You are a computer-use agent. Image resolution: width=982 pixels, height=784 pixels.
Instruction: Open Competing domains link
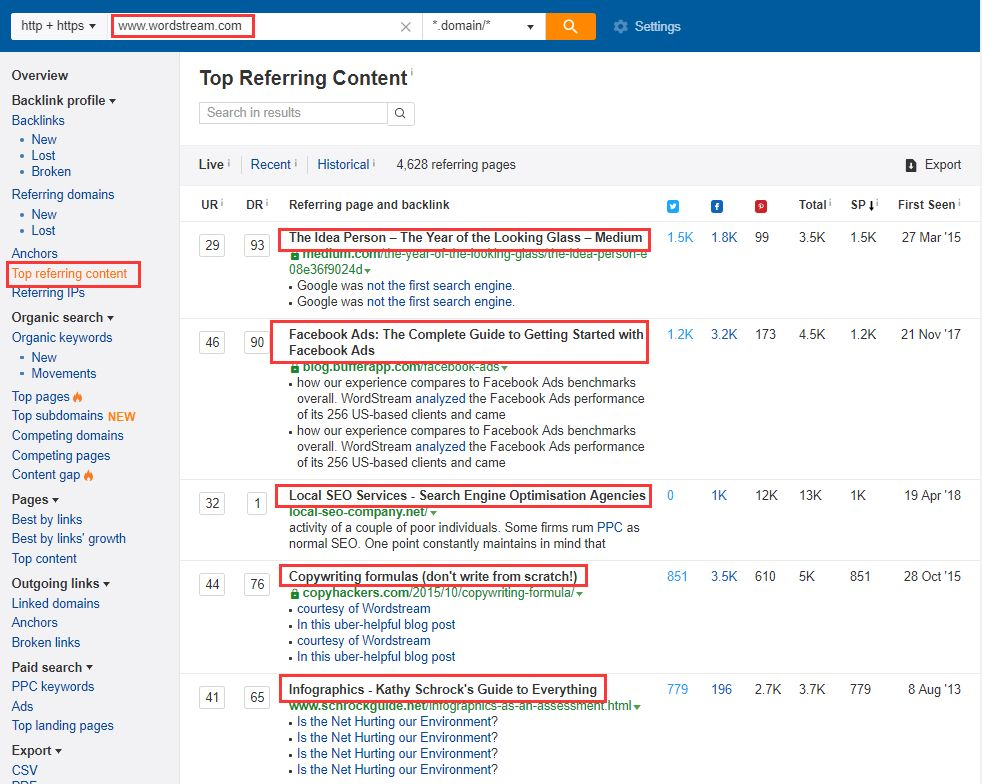(x=68, y=436)
